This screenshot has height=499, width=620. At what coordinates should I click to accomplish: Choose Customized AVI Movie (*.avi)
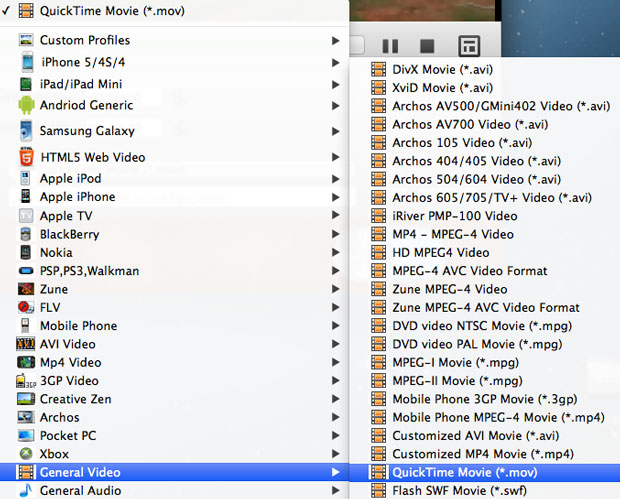point(485,436)
